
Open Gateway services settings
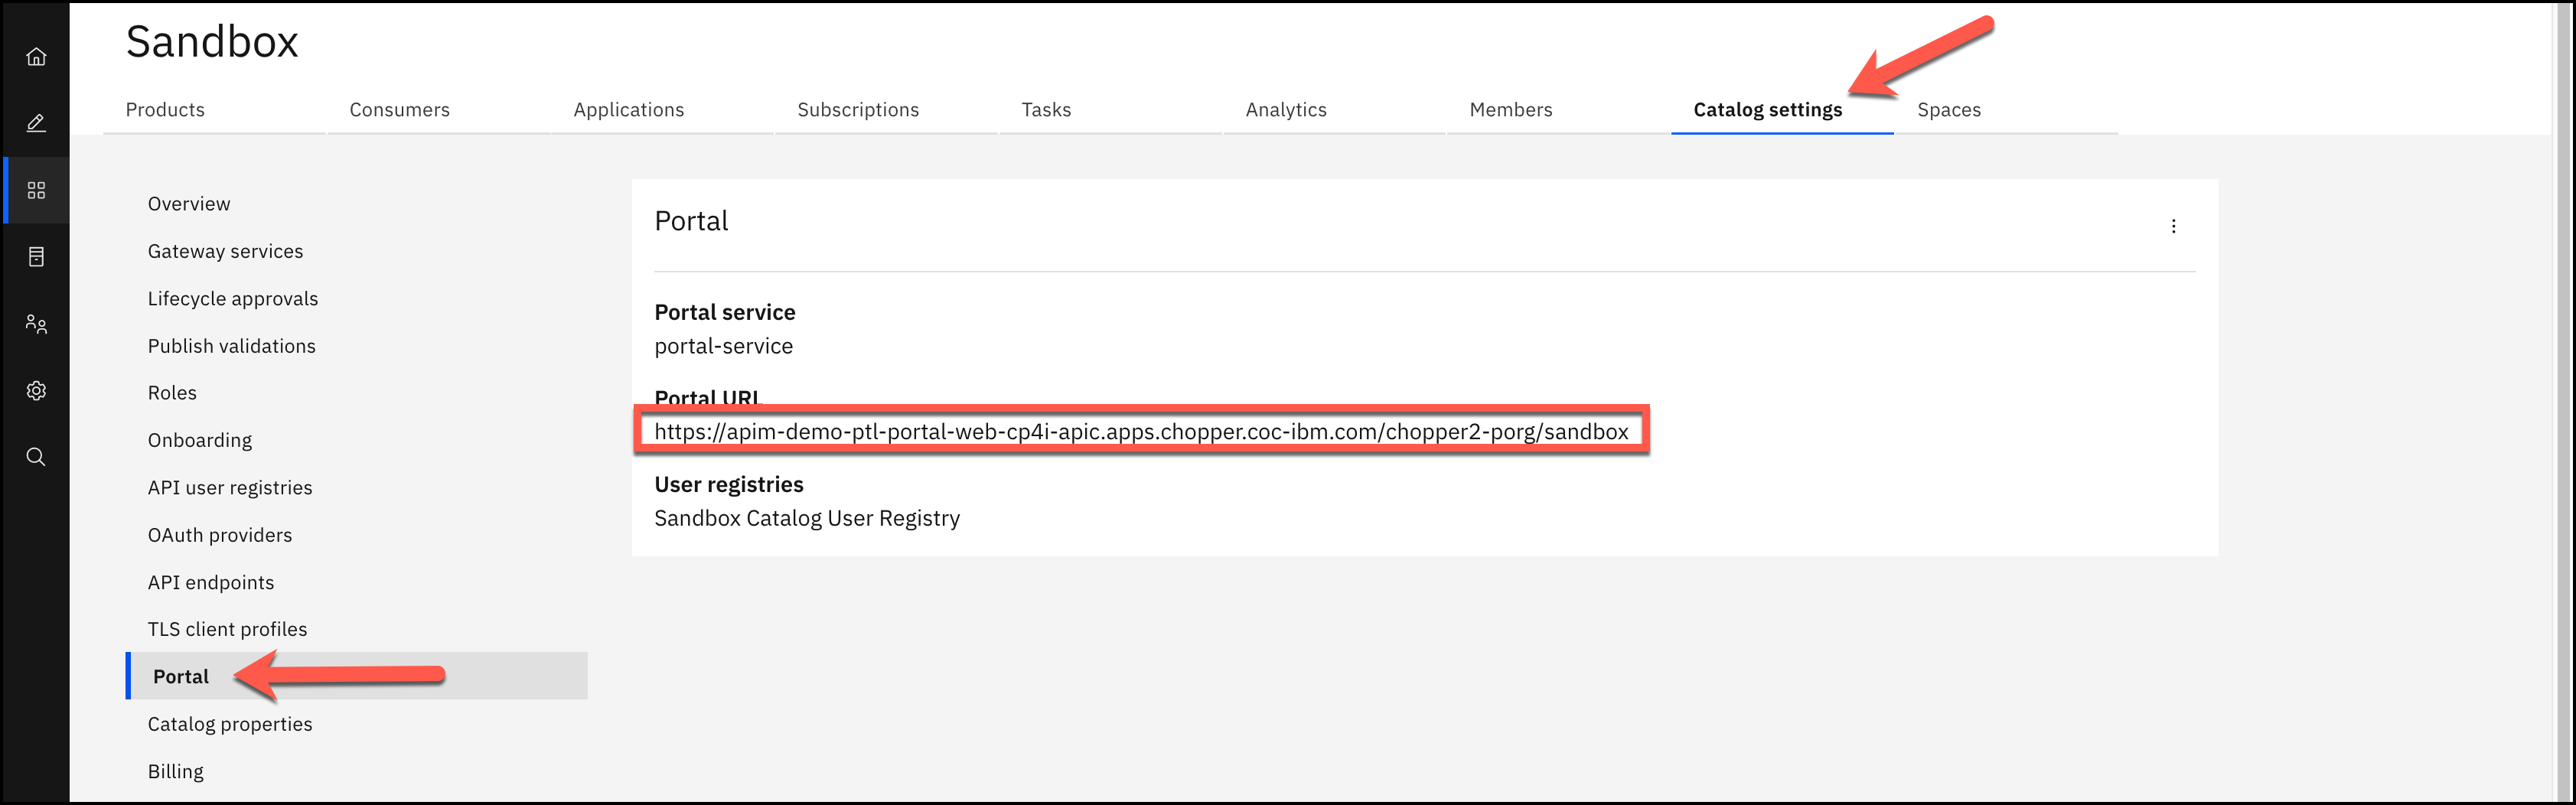coord(225,251)
